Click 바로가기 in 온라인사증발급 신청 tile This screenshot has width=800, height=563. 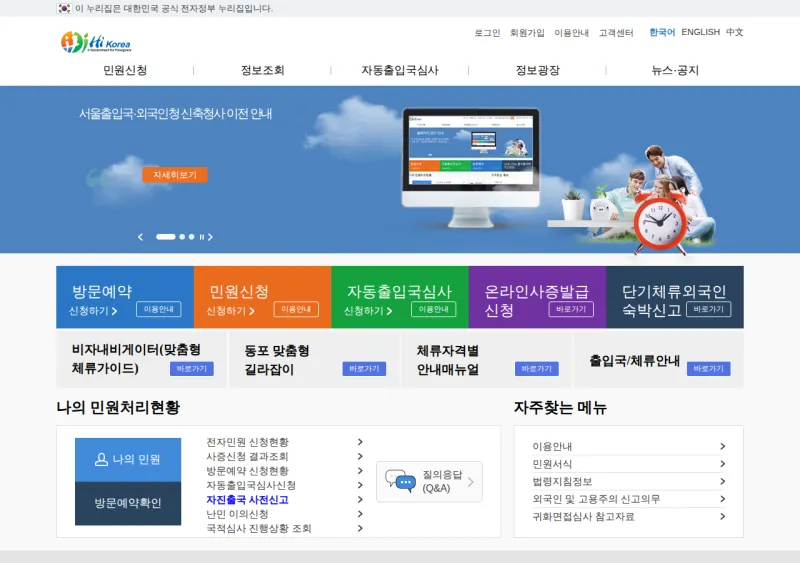[x=571, y=309]
